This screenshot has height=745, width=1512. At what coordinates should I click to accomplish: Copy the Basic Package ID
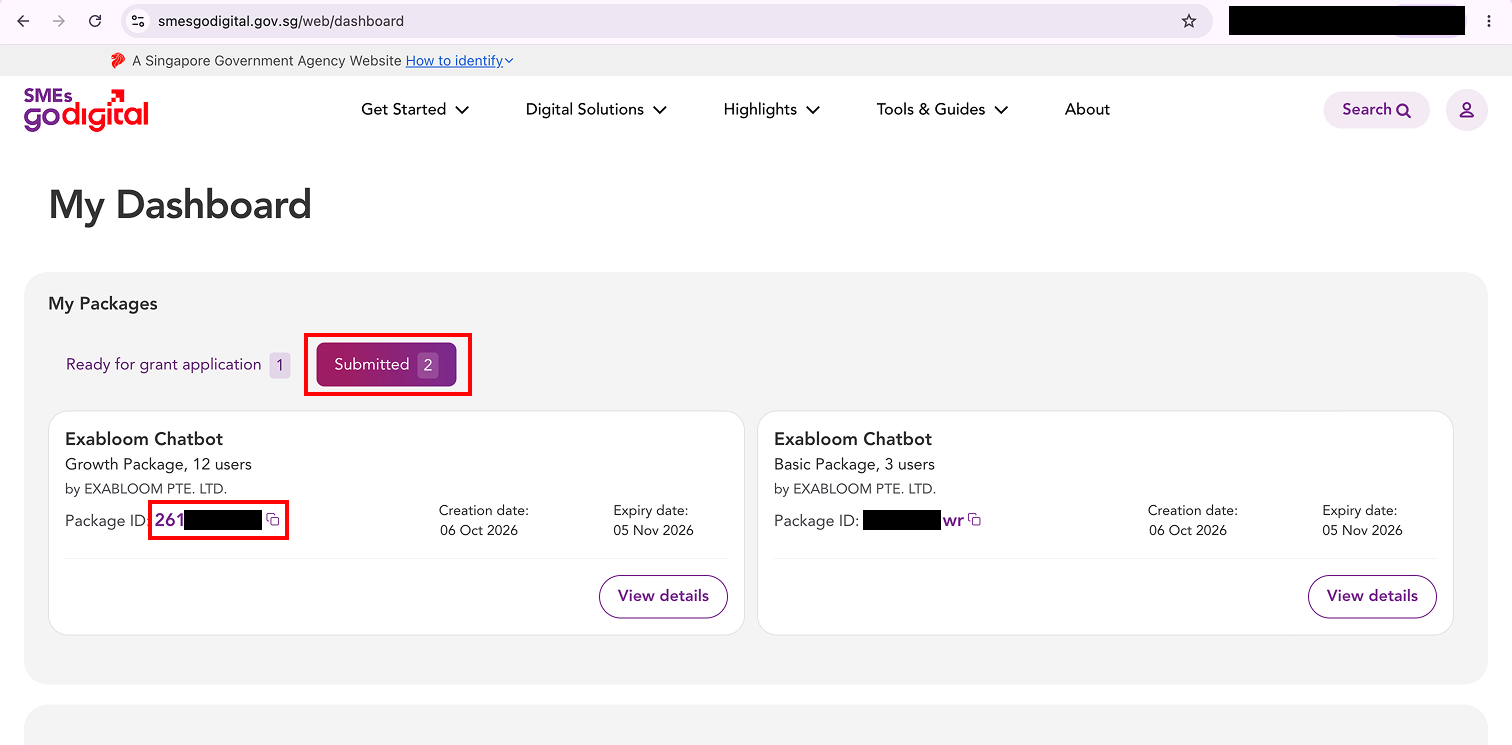pyautogui.click(x=974, y=520)
